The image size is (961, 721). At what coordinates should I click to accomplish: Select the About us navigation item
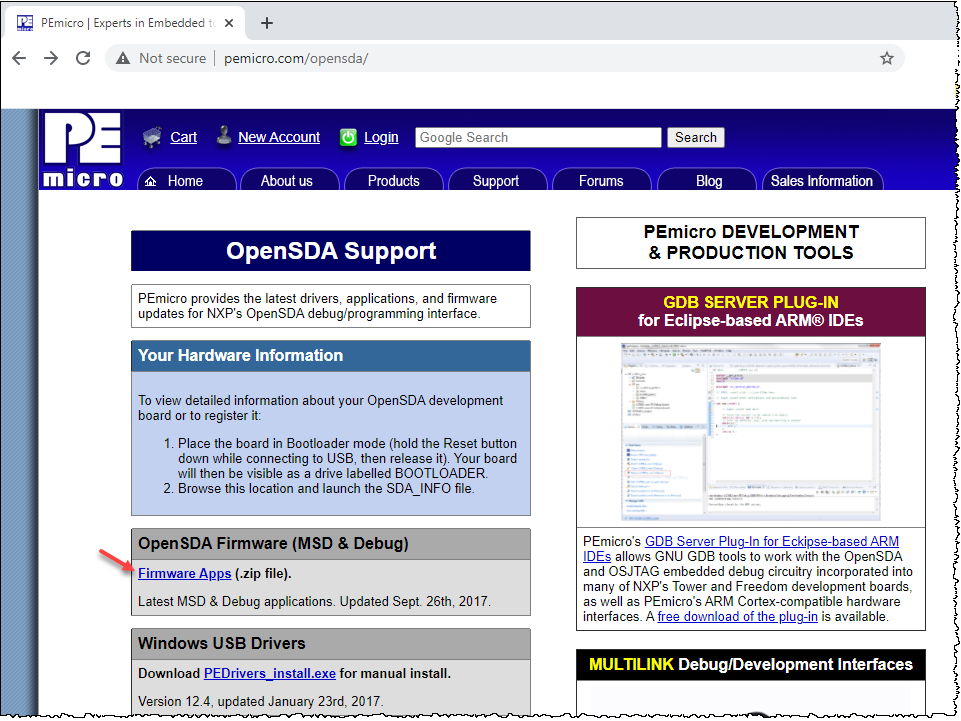pyautogui.click(x=289, y=181)
